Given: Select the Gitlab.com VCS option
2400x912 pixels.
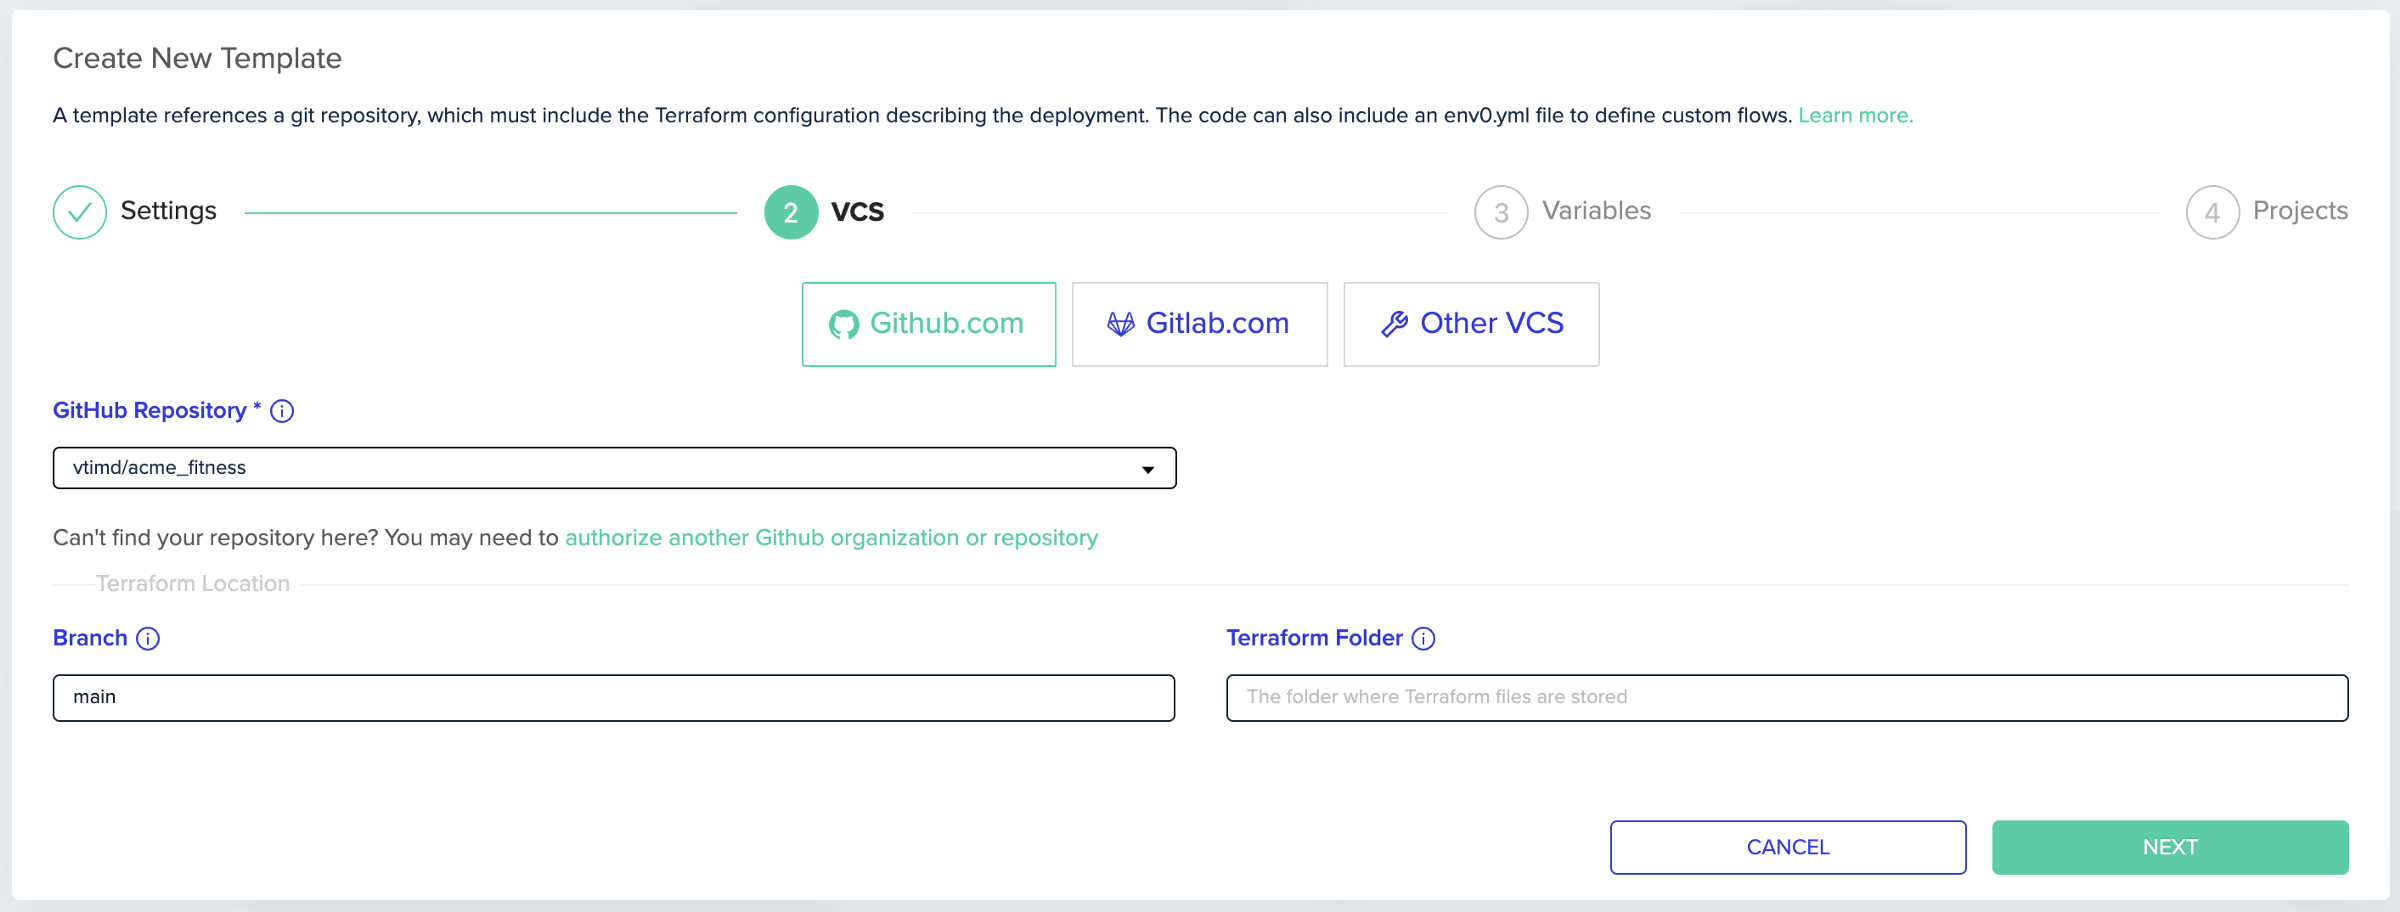Looking at the screenshot, I should tap(1200, 324).
